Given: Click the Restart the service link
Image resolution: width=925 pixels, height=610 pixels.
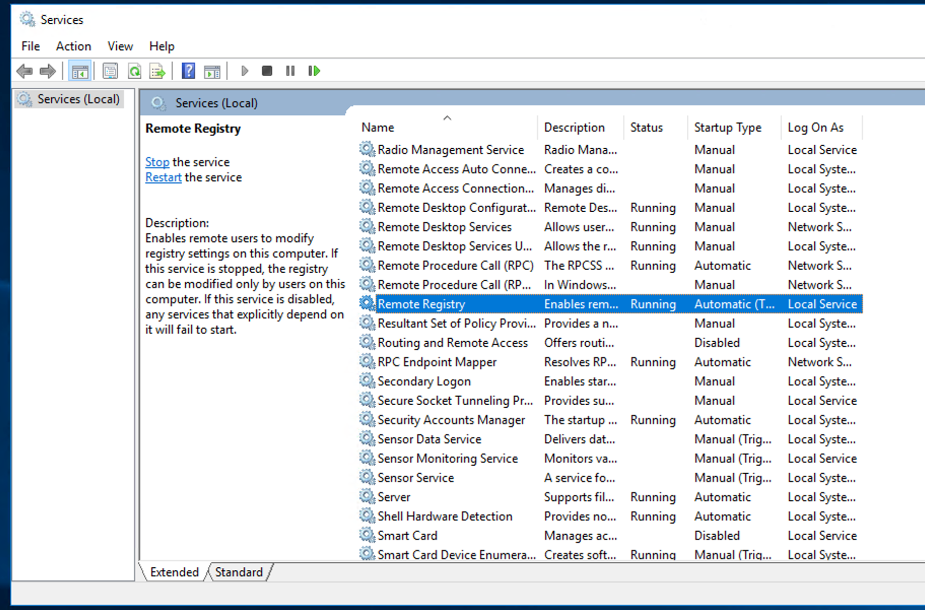Looking at the screenshot, I should pos(163,177).
